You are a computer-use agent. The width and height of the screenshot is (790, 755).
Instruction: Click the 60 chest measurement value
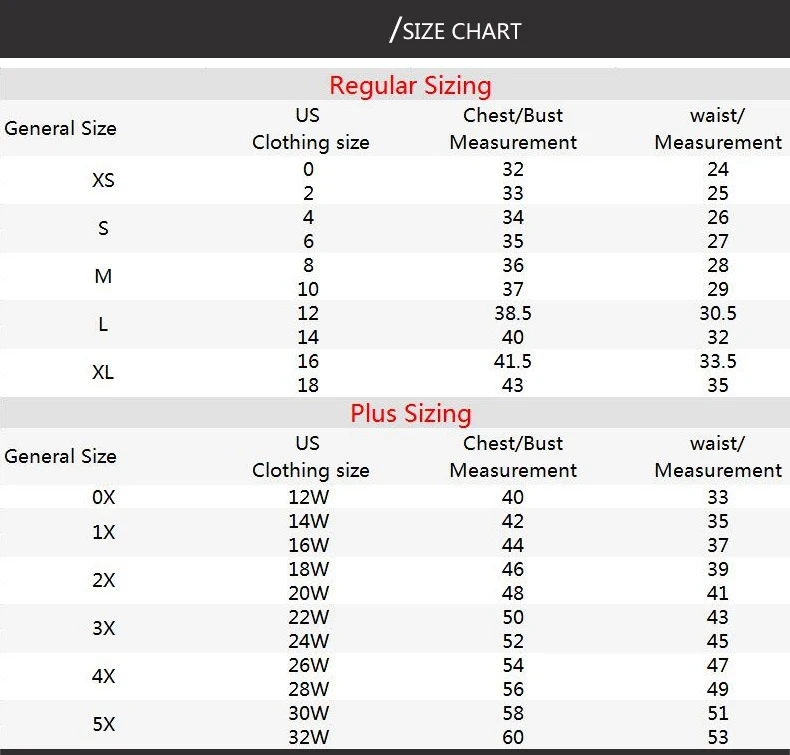[513, 737]
